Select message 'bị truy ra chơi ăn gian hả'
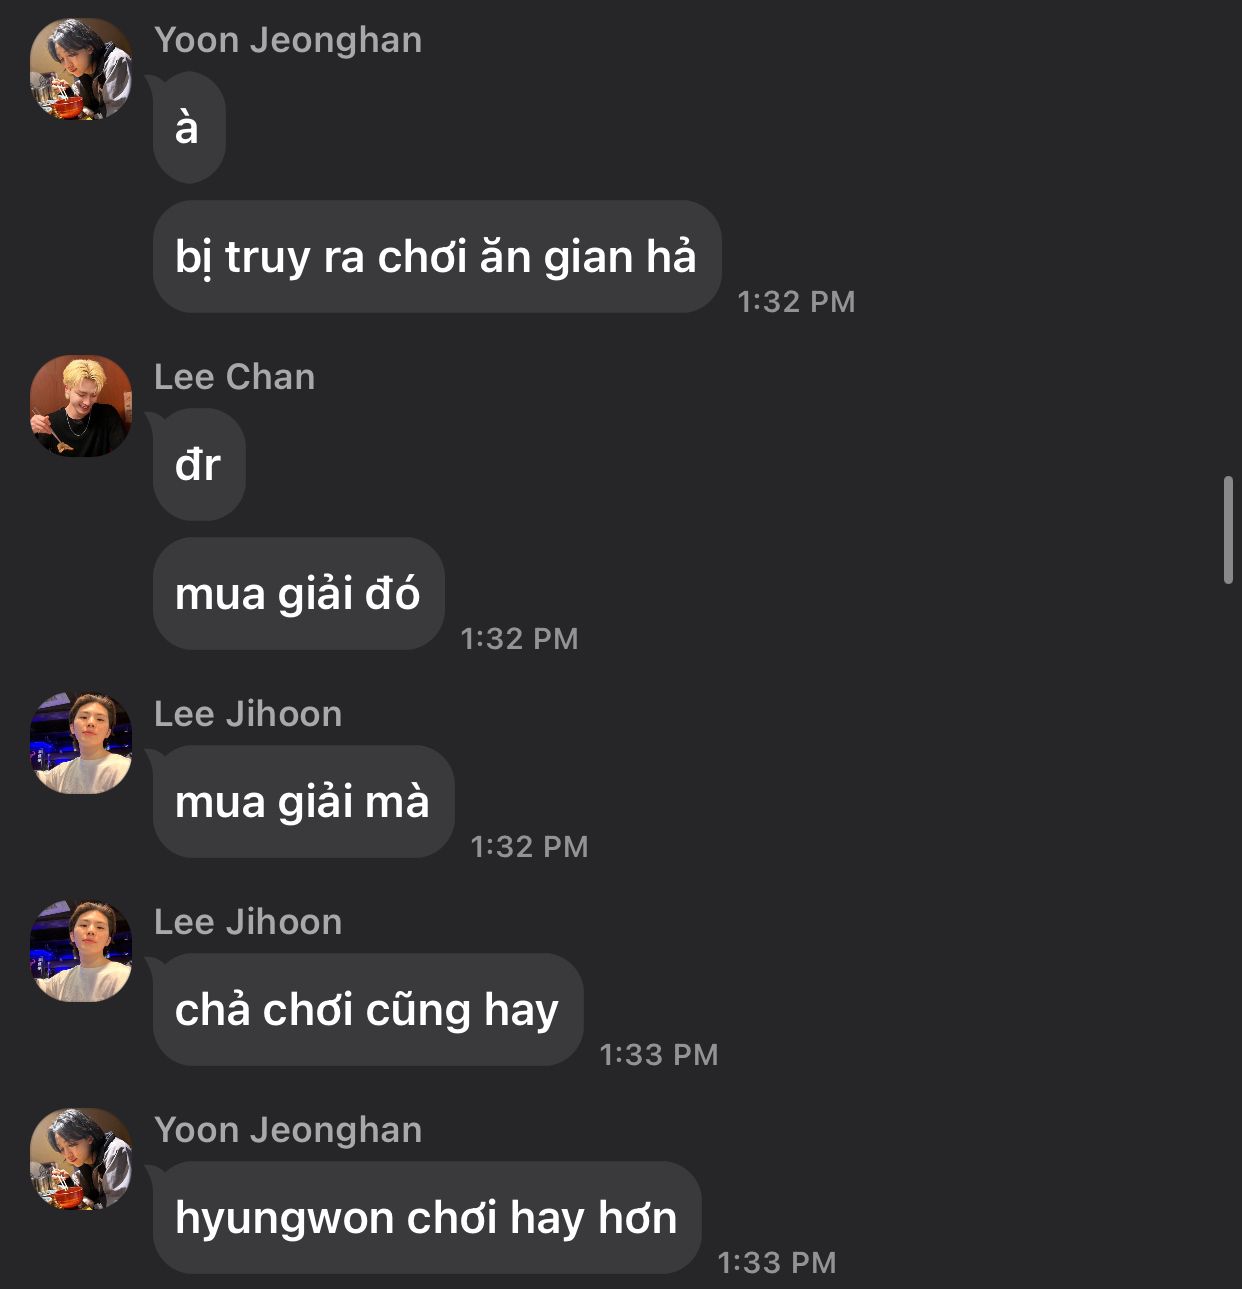1242x1289 pixels. (x=437, y=257)
